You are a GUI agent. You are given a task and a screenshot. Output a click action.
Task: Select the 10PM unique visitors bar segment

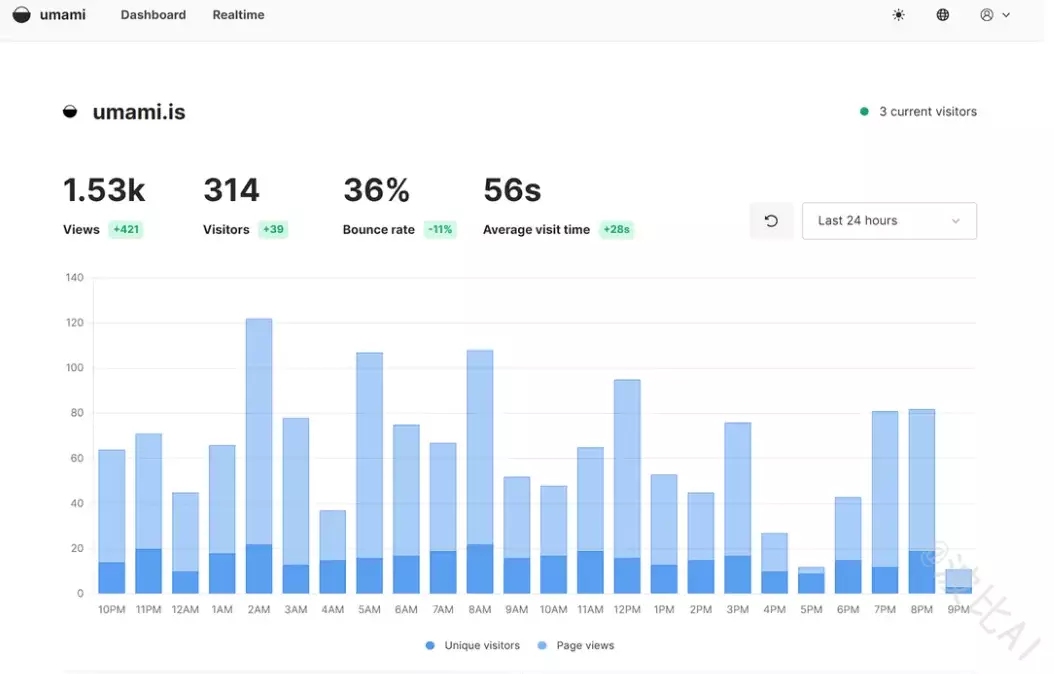click(112, 578)
